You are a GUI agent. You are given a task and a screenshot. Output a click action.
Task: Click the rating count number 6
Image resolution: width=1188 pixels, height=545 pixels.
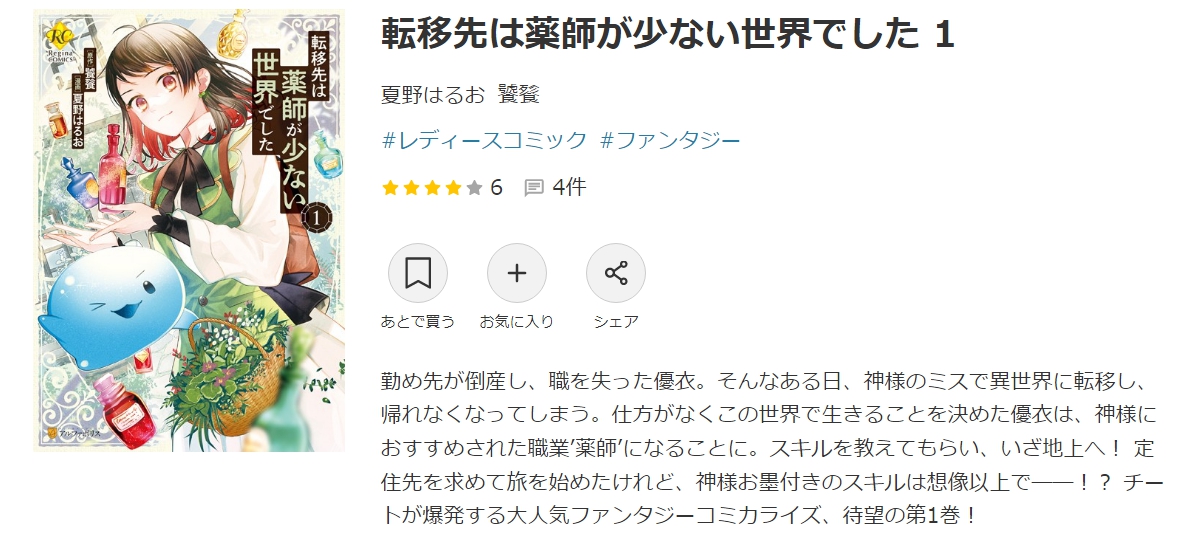tap(496, 187)
